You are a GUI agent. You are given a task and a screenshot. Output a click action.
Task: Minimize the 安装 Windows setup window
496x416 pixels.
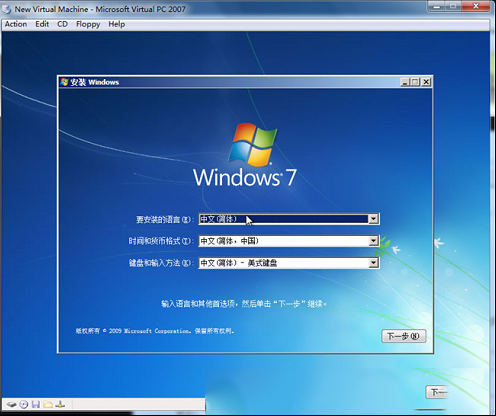point(405,82)
